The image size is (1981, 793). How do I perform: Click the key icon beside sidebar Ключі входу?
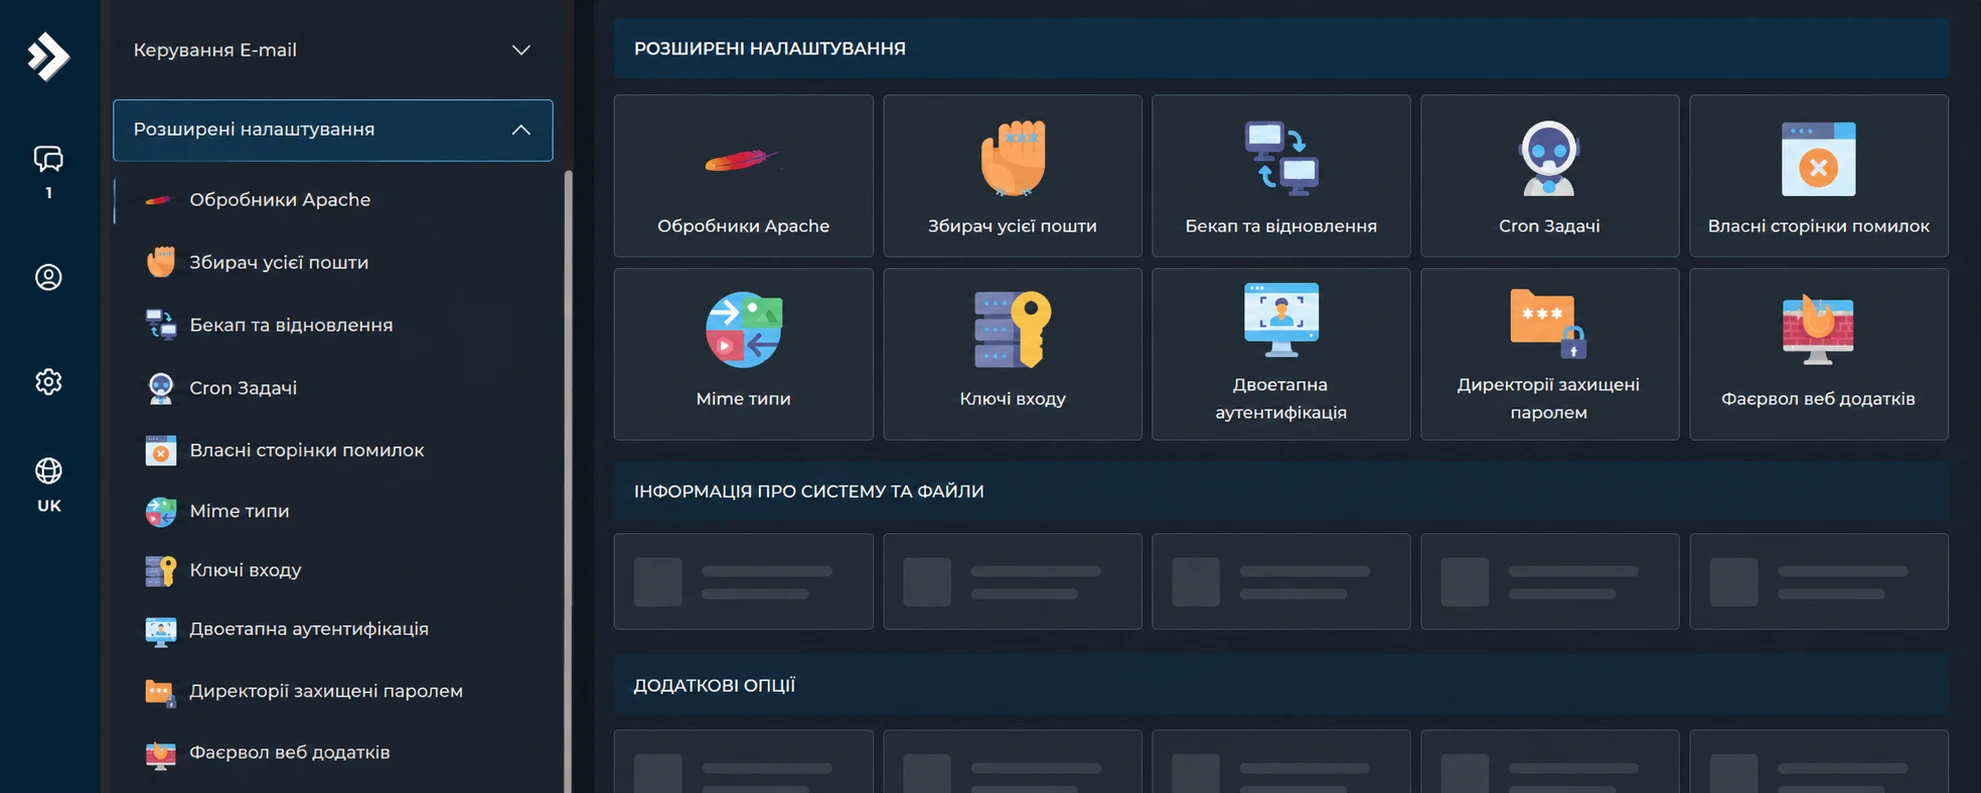tap(160, 570)
